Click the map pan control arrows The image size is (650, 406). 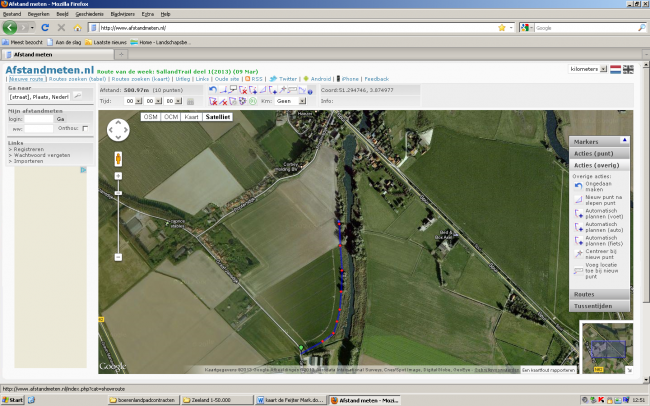tap(118, 130)
